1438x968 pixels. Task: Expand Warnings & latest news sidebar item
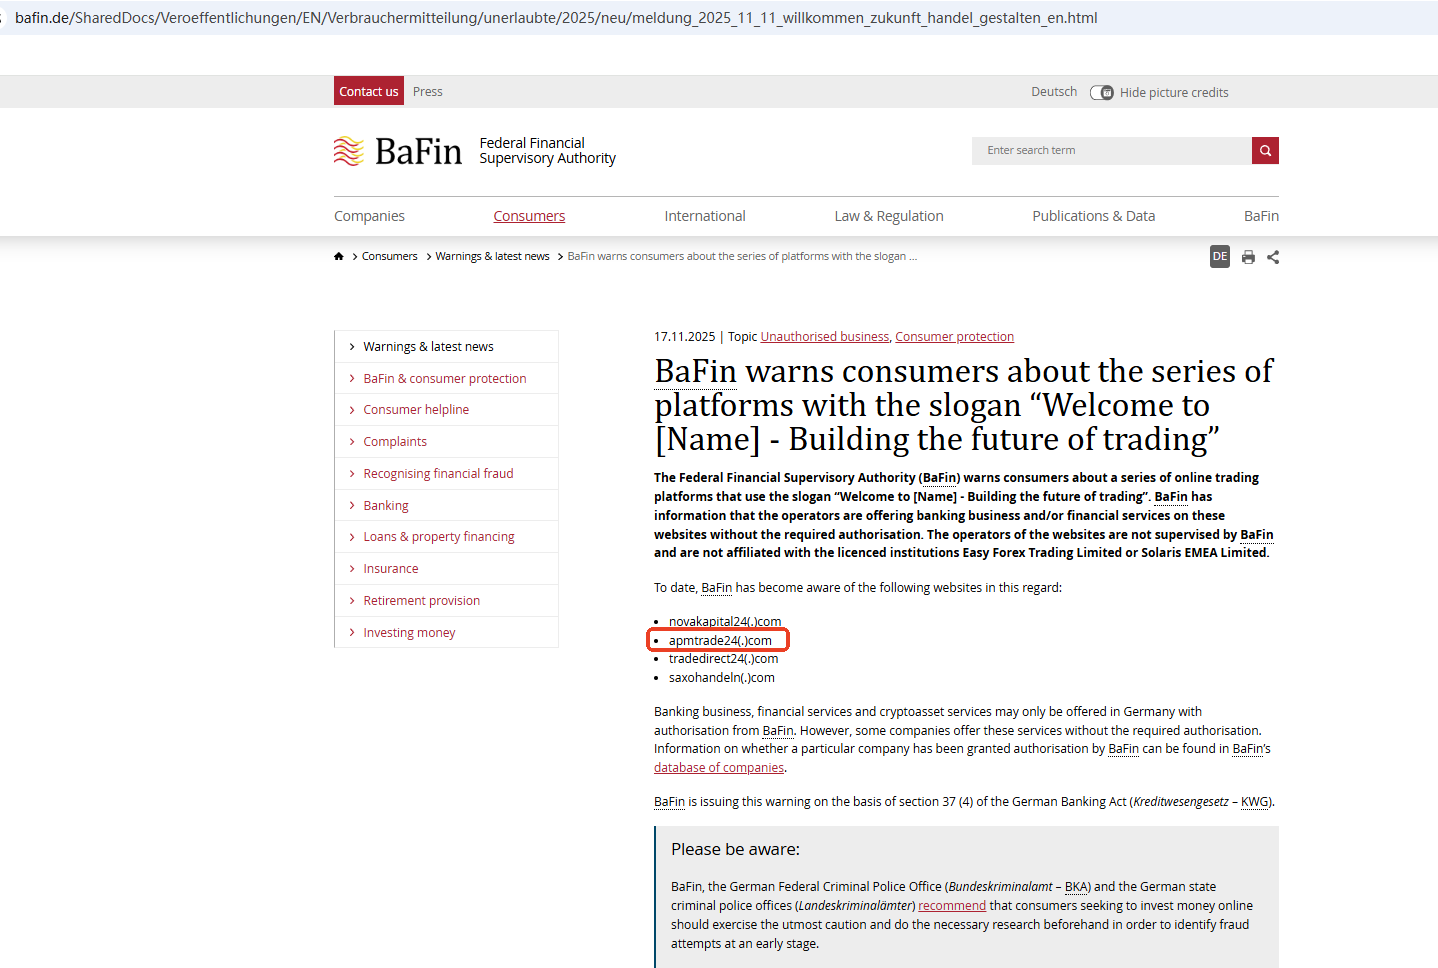[x=446, y=347]
